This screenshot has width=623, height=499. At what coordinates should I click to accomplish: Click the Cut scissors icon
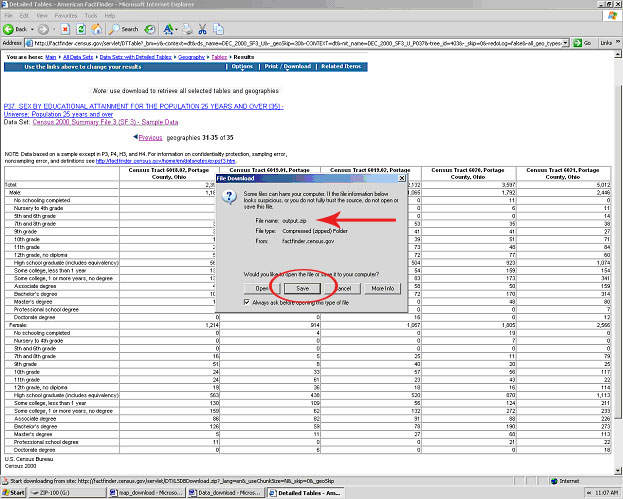203,29
